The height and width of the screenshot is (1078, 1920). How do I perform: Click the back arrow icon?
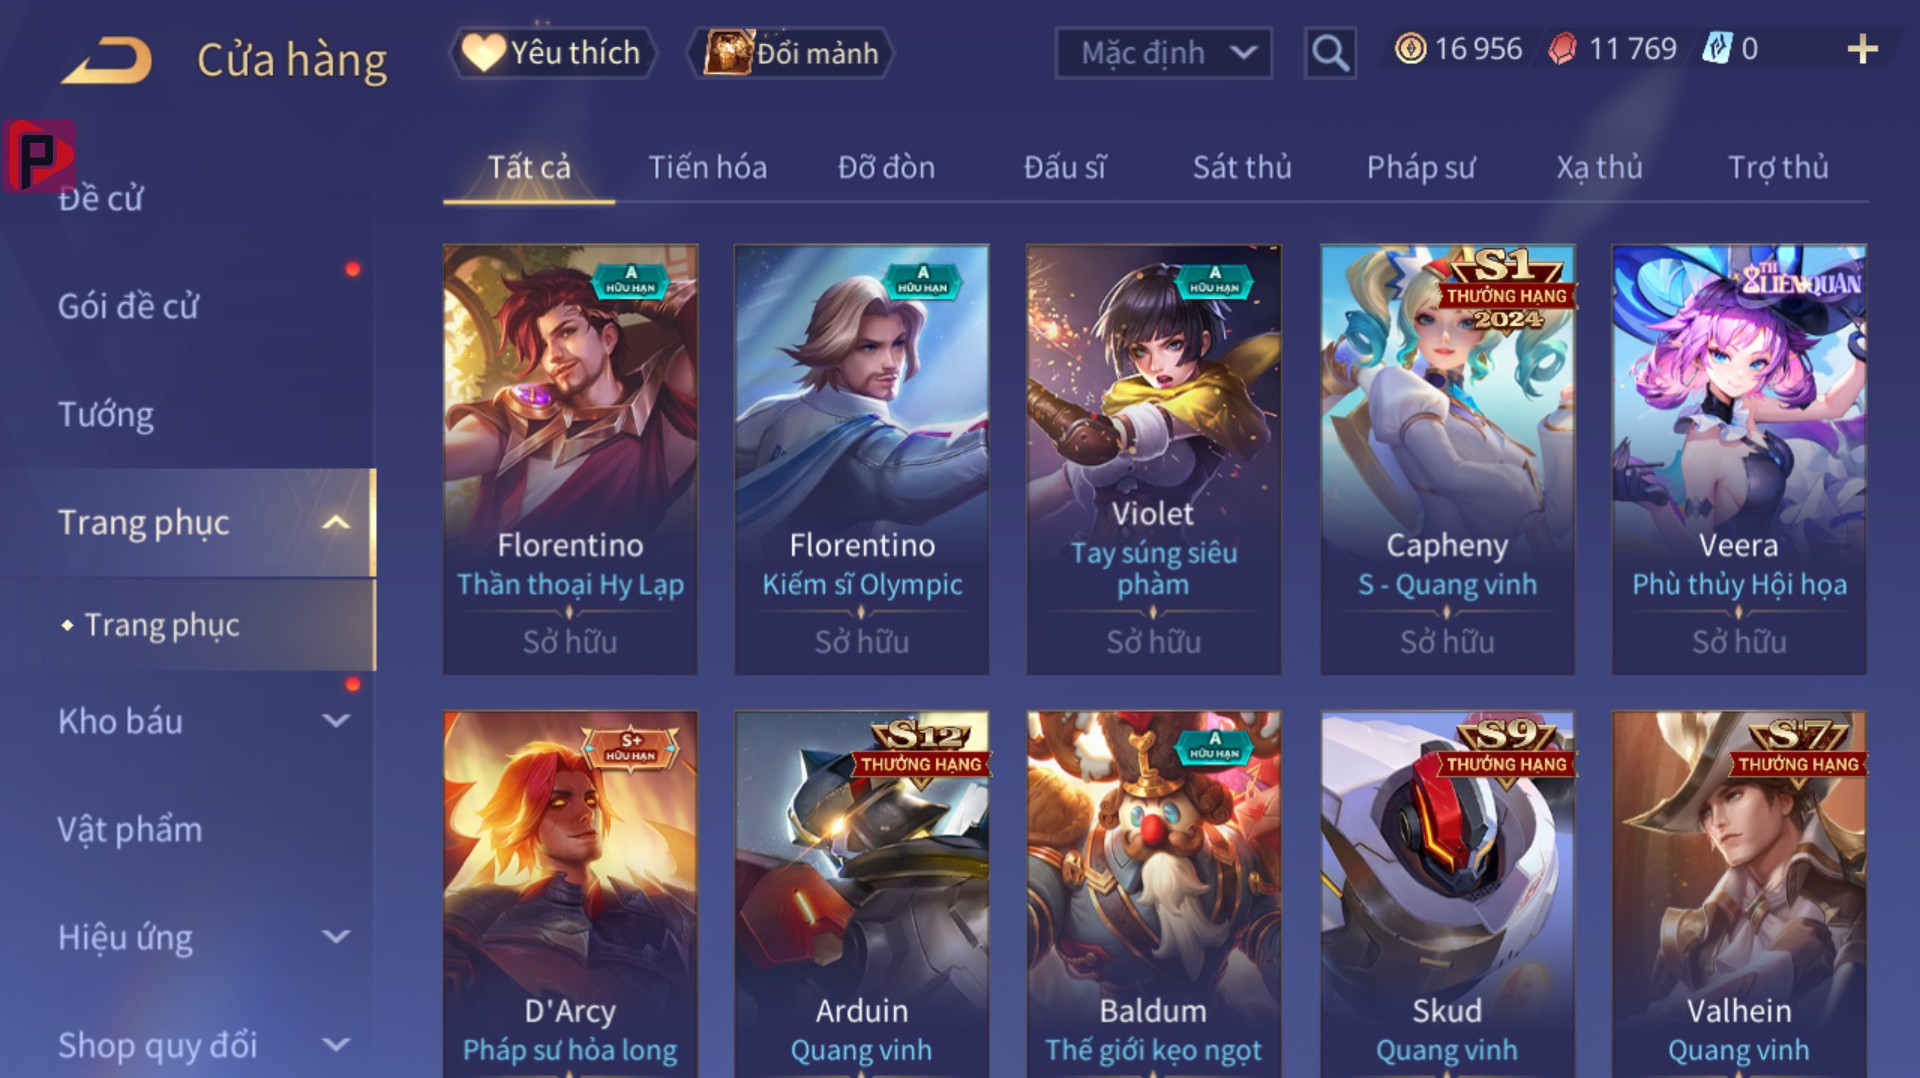point(107,61)
